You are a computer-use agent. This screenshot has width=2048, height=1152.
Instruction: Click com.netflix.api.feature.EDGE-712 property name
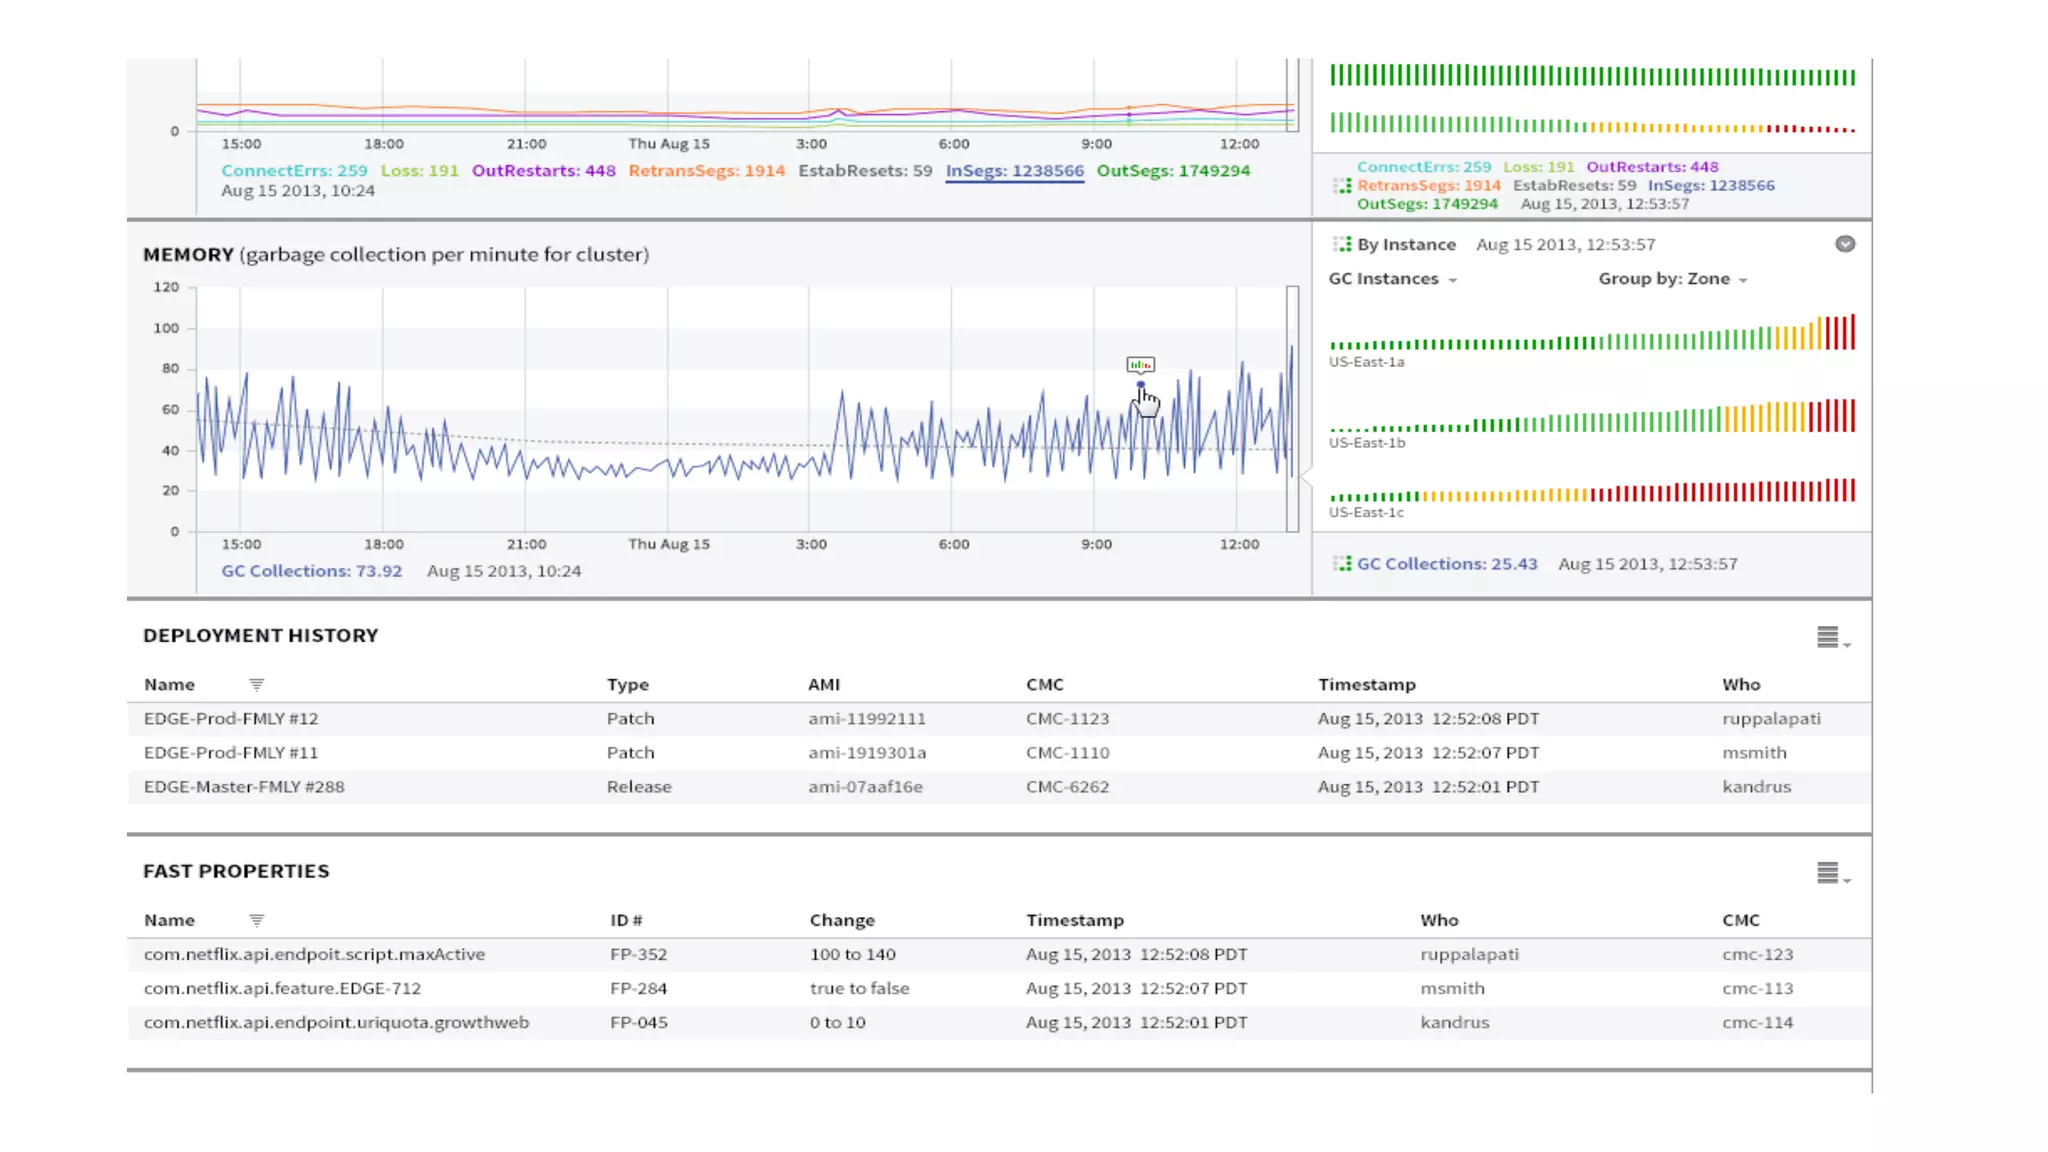pyautogui.click(x=282, y=988)
